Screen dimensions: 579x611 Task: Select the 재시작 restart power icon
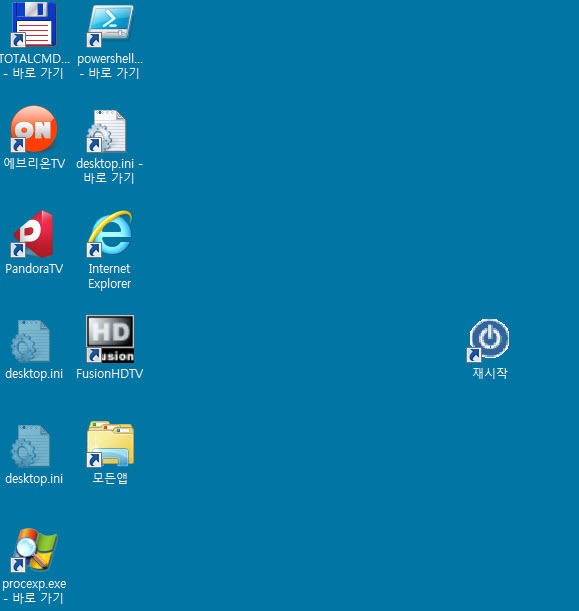[489, 340]
